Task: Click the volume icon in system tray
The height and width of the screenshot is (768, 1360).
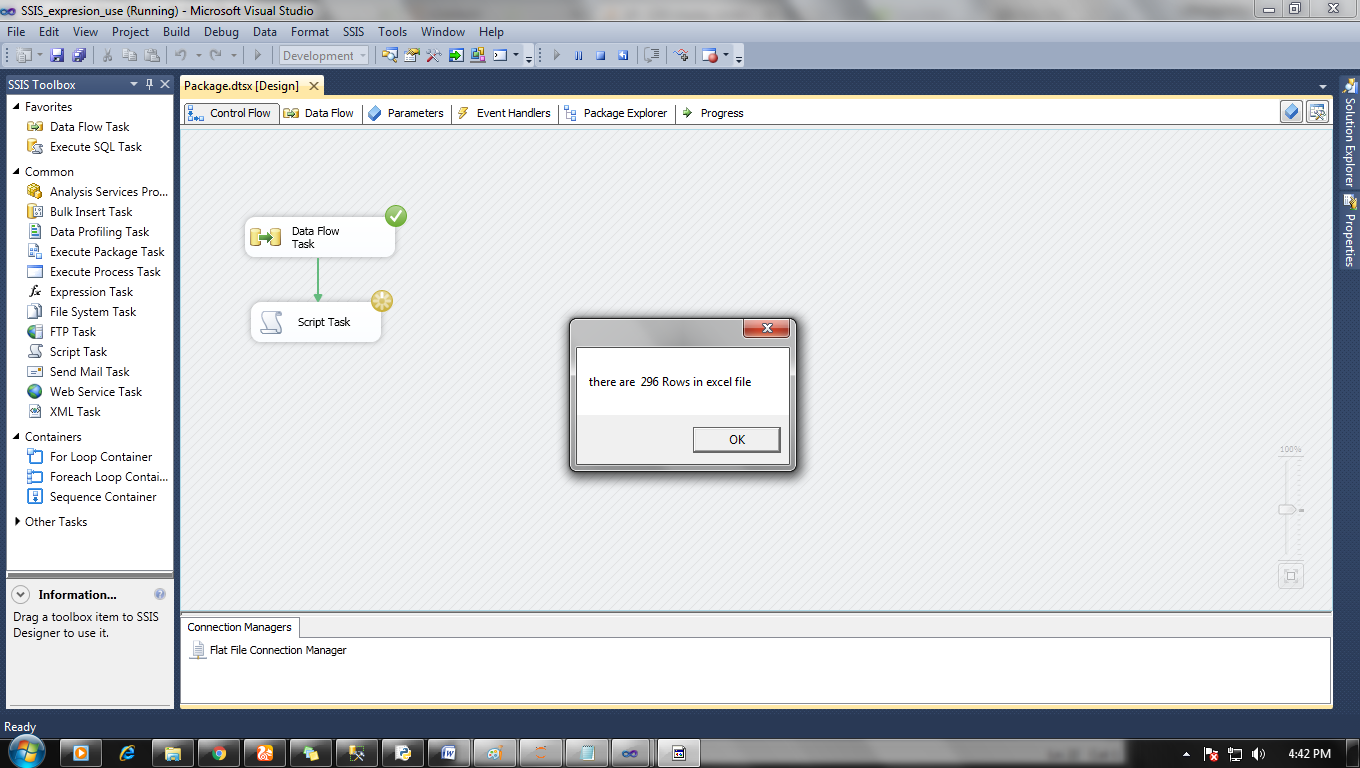Action: coord(1258,754)
